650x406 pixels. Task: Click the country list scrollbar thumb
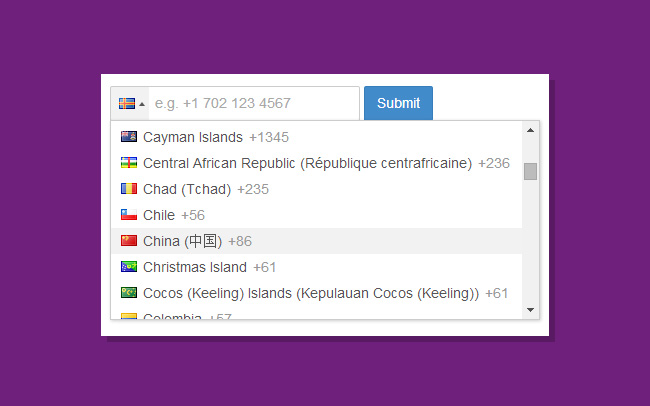coord(530,171)
